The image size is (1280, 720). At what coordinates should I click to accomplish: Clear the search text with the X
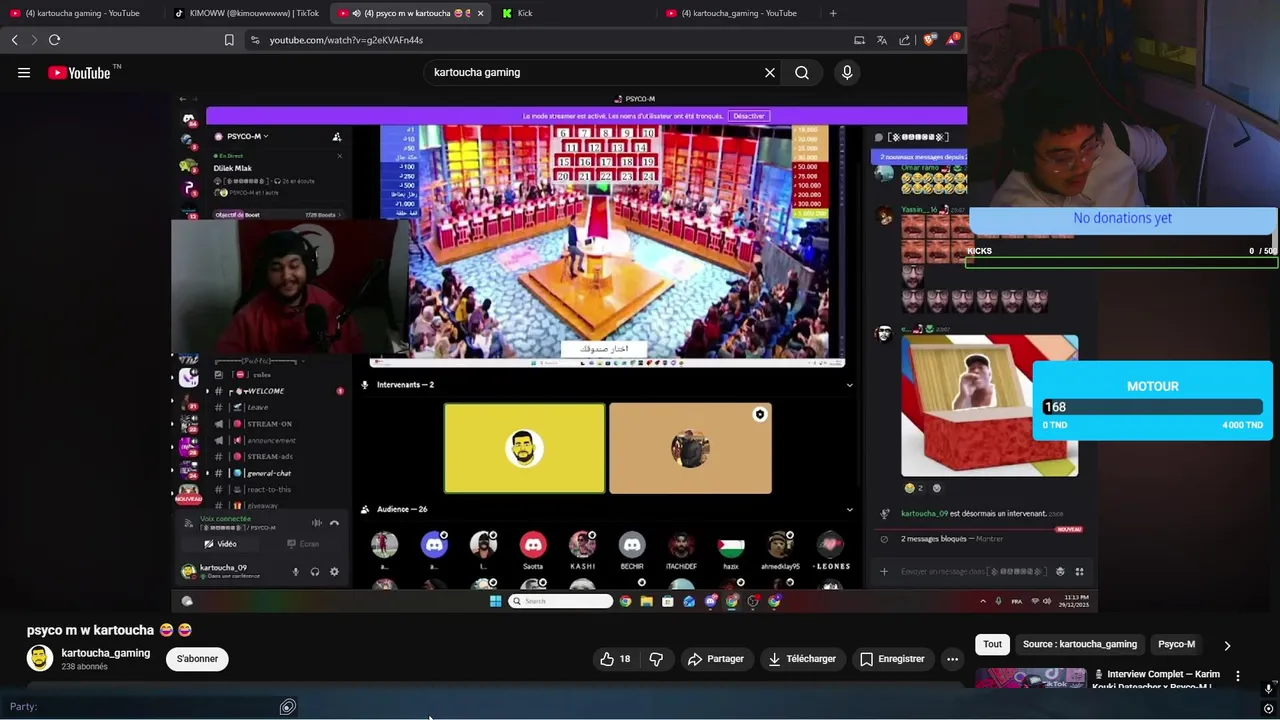coord(770,72)
